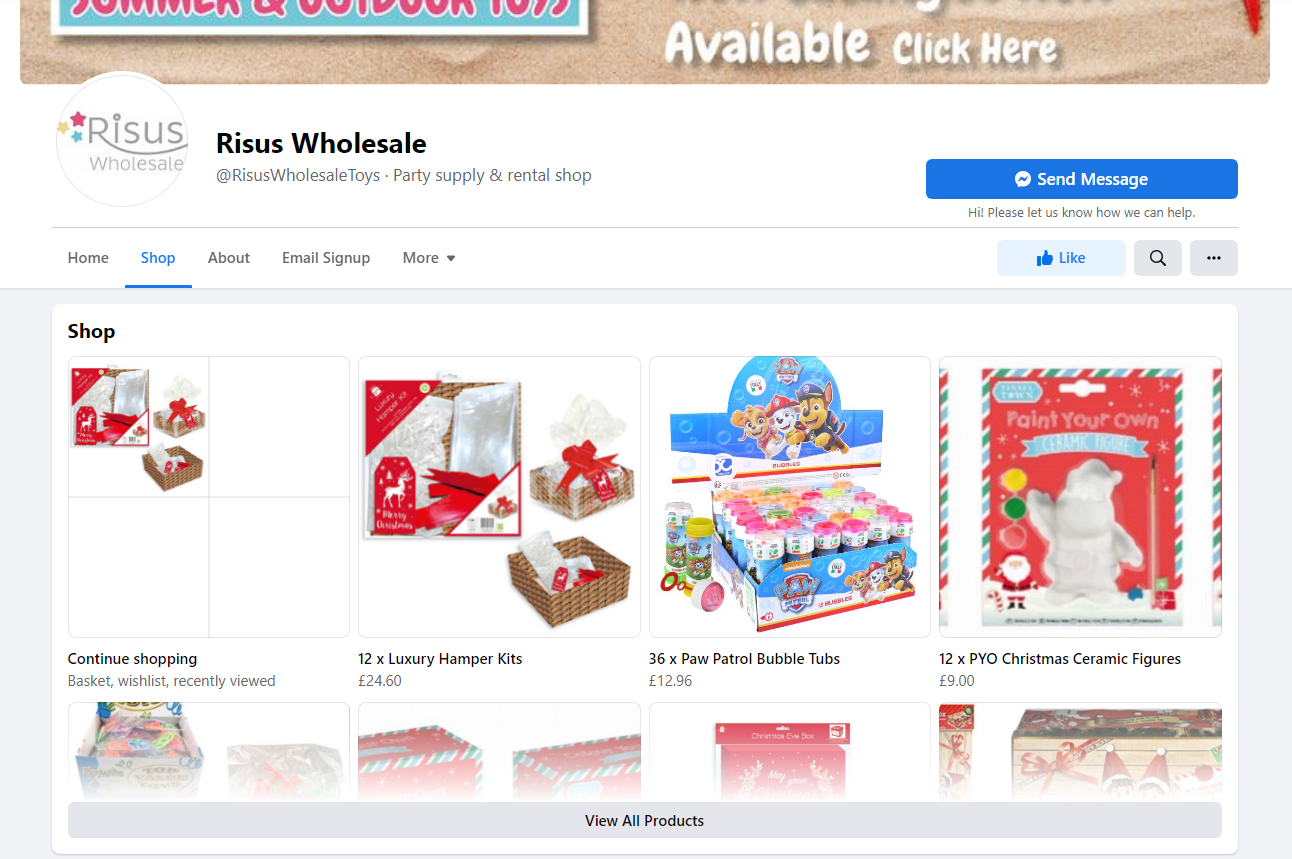Image resolution: width=1292 pixels, height=859 pixels.
Task: Open the Luxury Hamper Kits product image
Action: click(x=499, y=497)
